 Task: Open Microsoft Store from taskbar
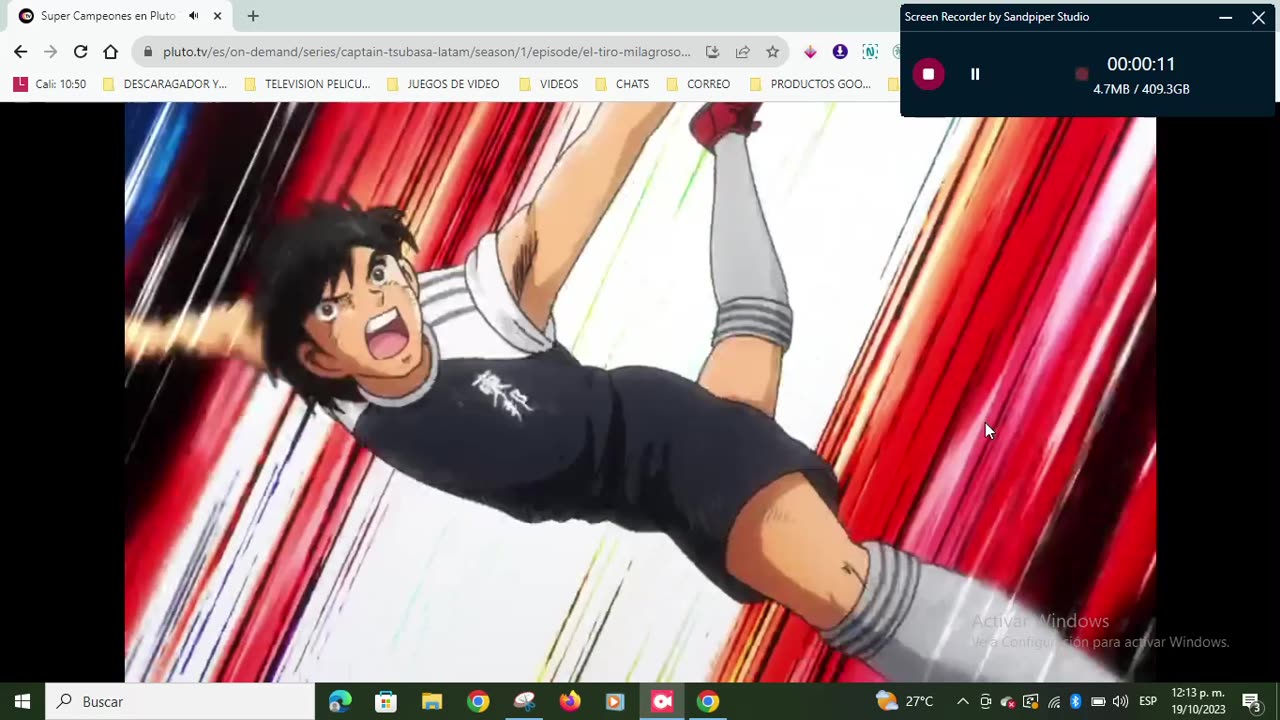pos(386,702)
